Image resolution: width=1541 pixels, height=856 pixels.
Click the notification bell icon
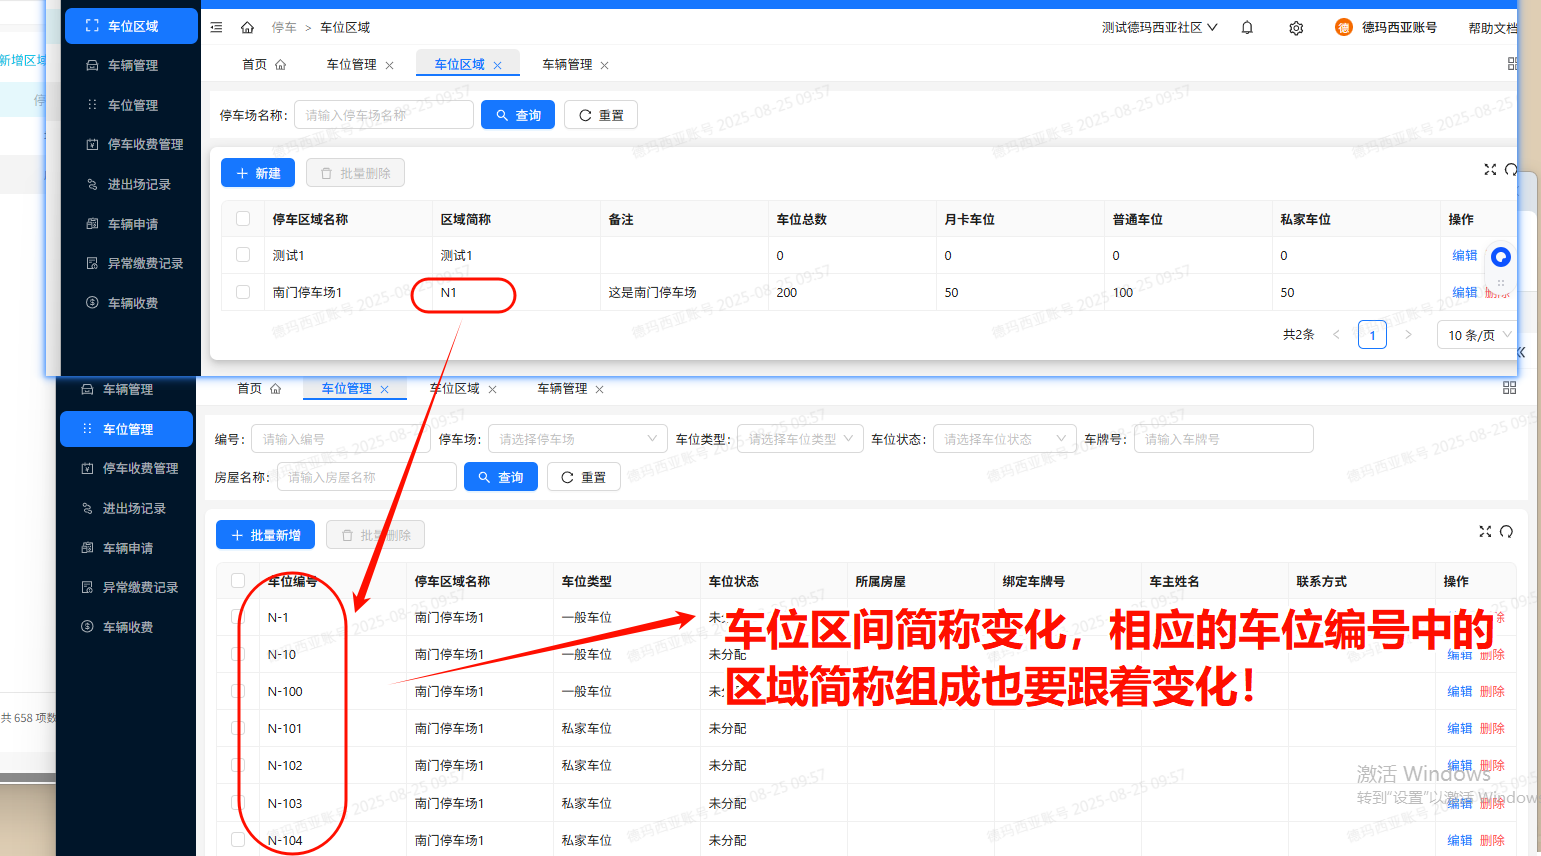pos(1247,28)
